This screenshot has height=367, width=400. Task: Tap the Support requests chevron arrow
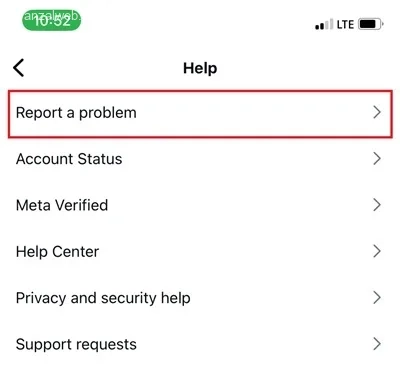[377, 344]
